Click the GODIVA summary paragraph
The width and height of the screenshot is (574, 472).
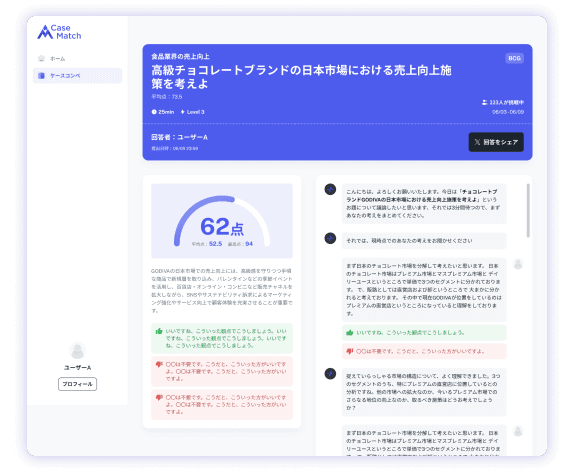pos(222,291)
